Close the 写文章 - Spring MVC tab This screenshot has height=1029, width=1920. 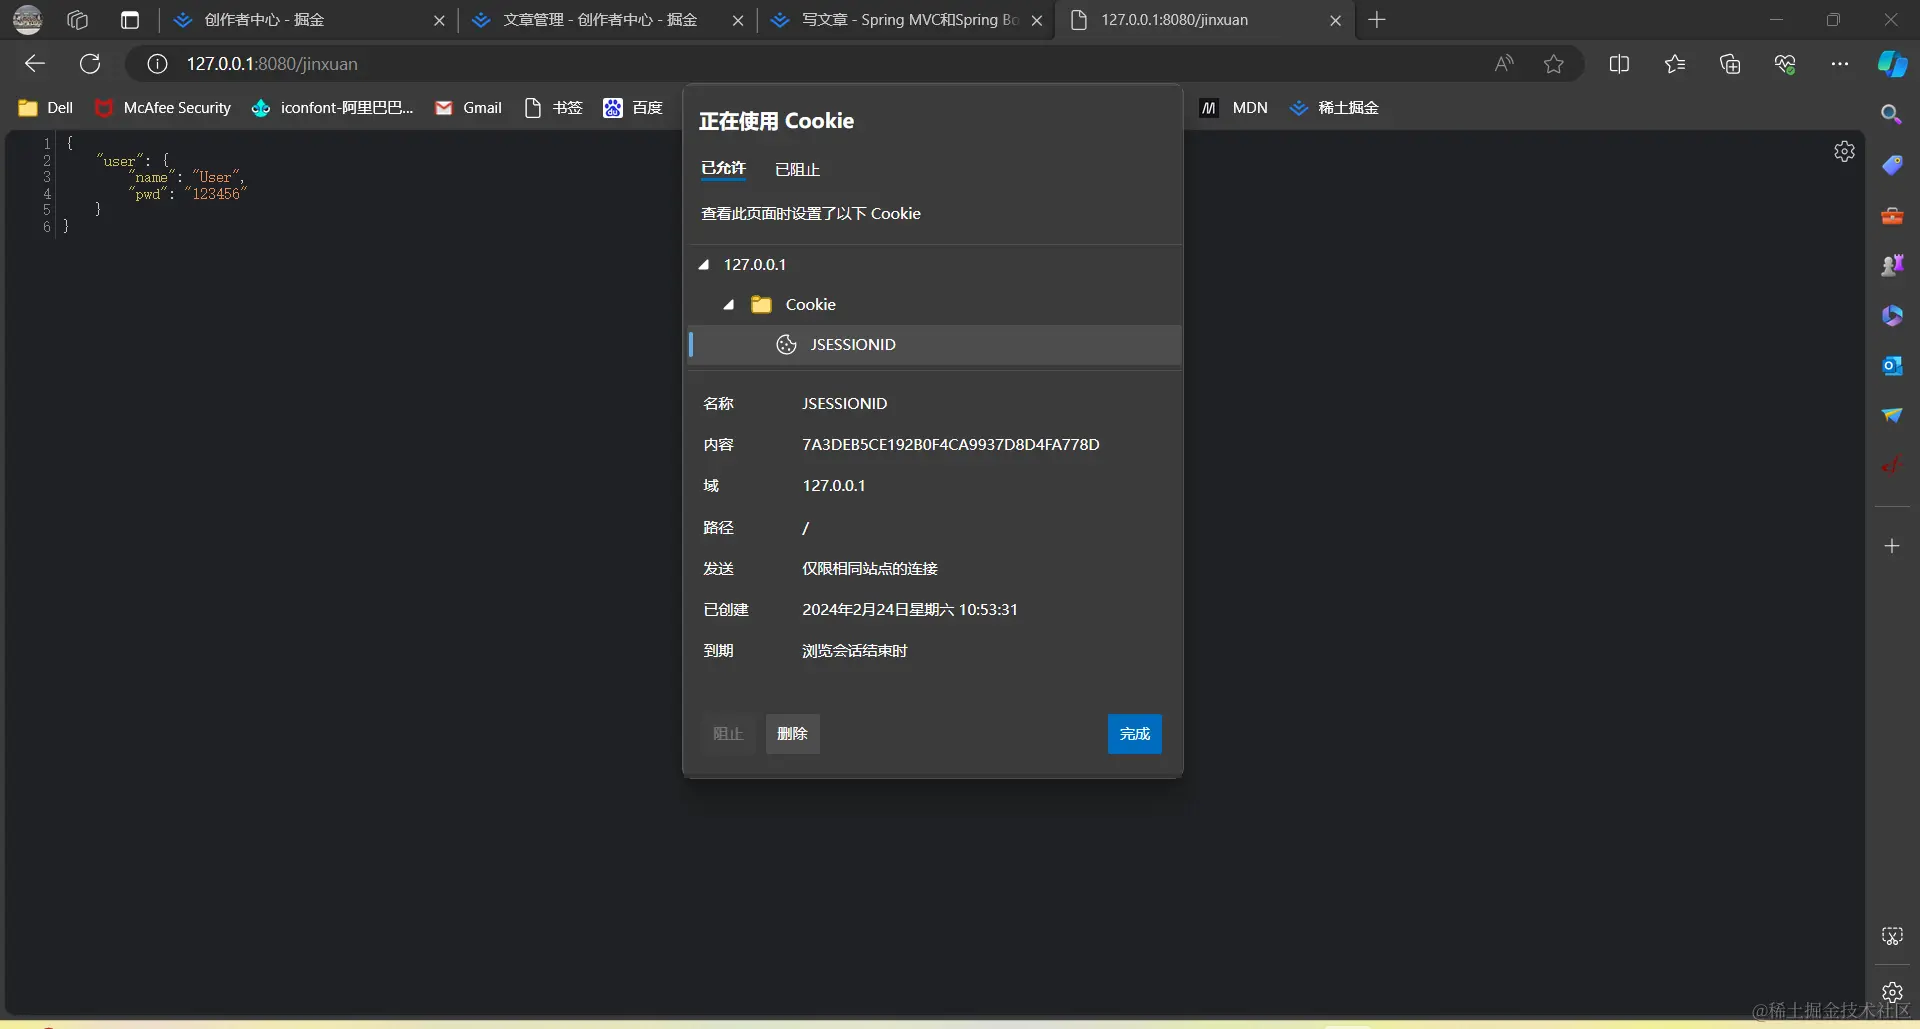[1037, 20]
